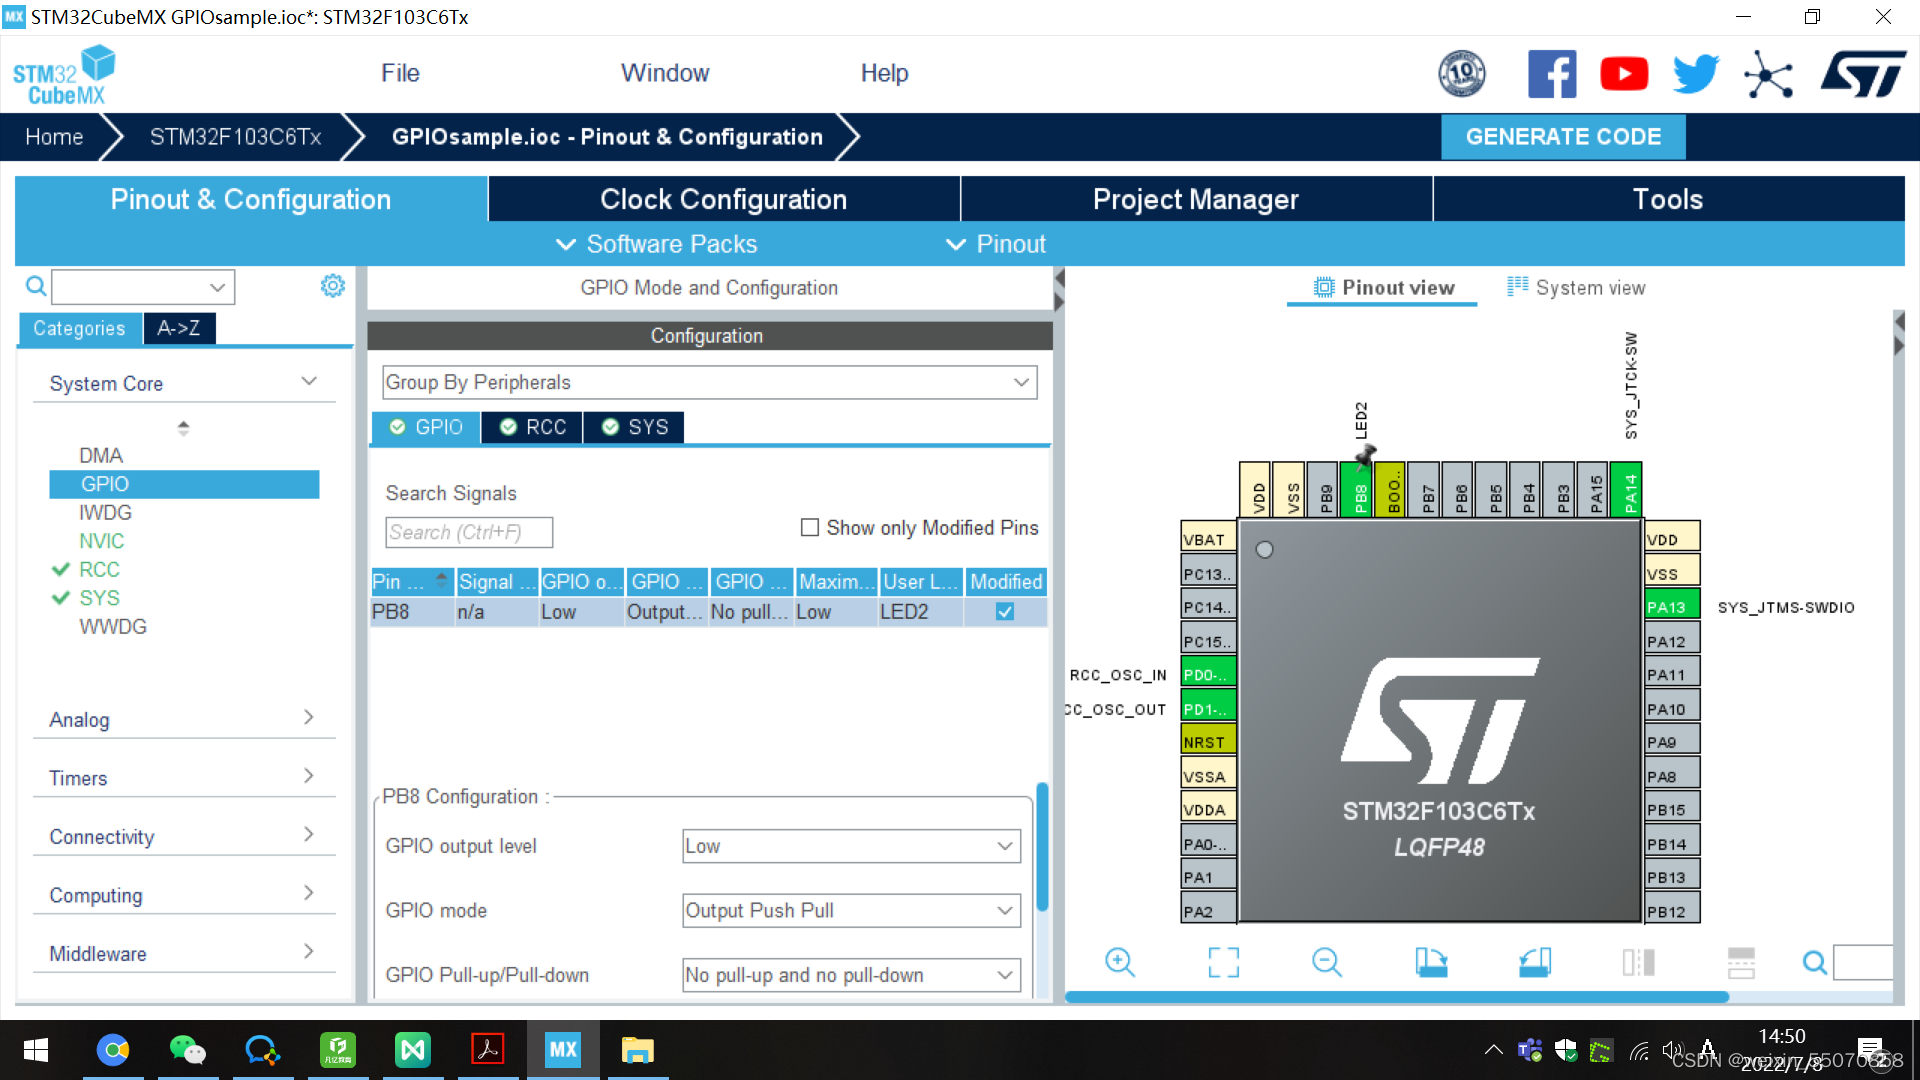Click Home in the breadcrumb
Viewport: 1920px width, 1080px height.
[54, 137]
